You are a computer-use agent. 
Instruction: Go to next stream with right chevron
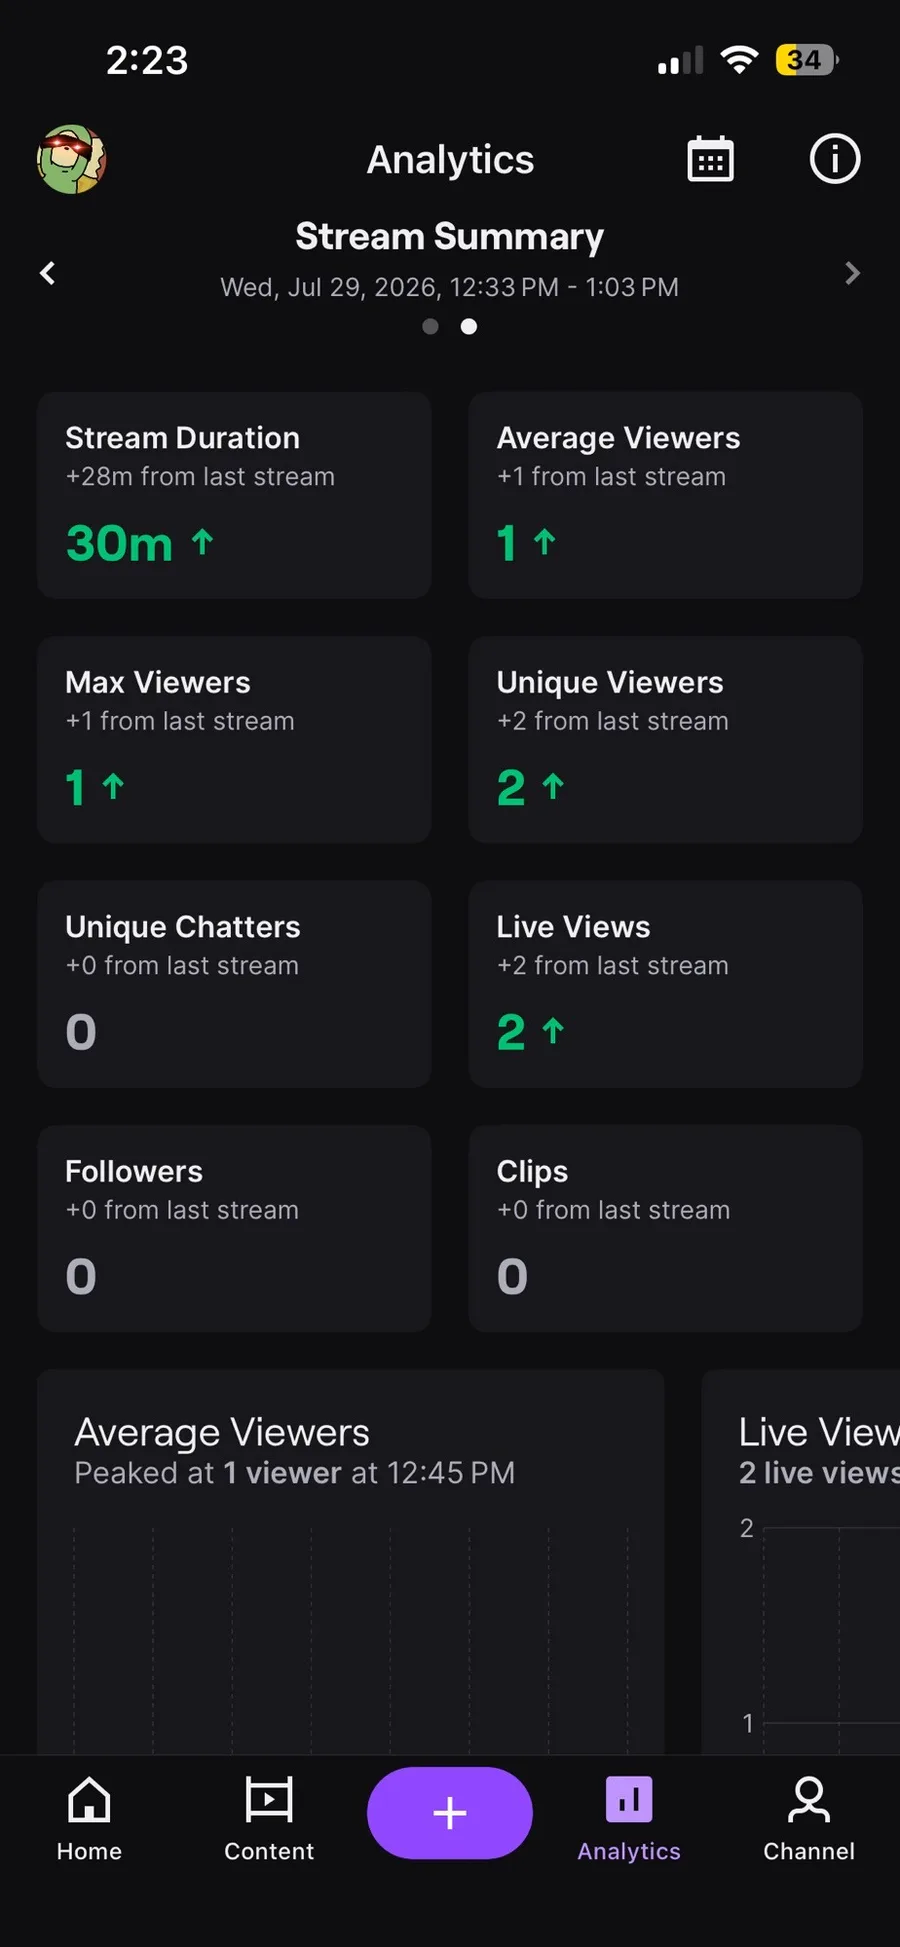point(852,273)
